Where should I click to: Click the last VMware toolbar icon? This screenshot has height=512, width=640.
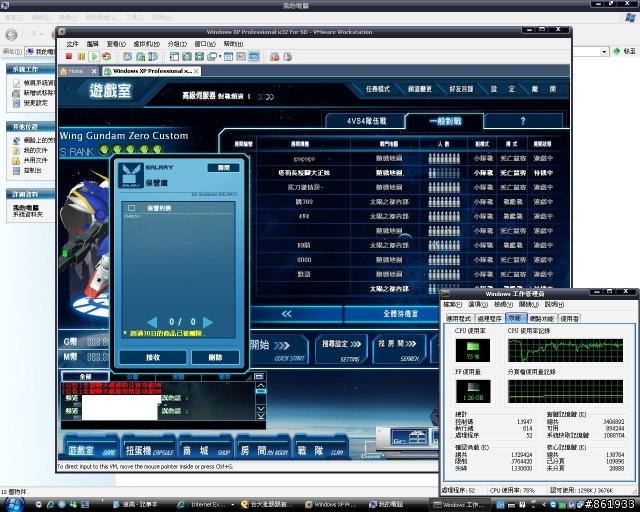[288, 56]
